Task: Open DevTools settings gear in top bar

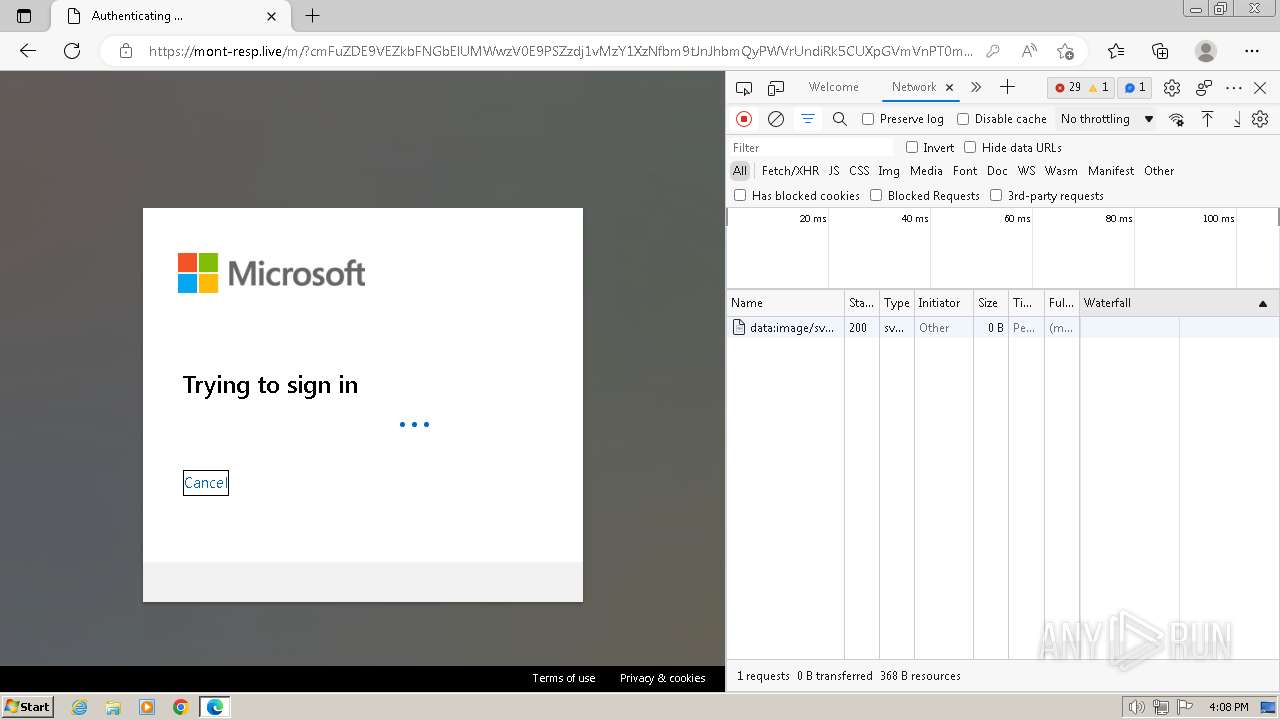Action: (1172, 88)
